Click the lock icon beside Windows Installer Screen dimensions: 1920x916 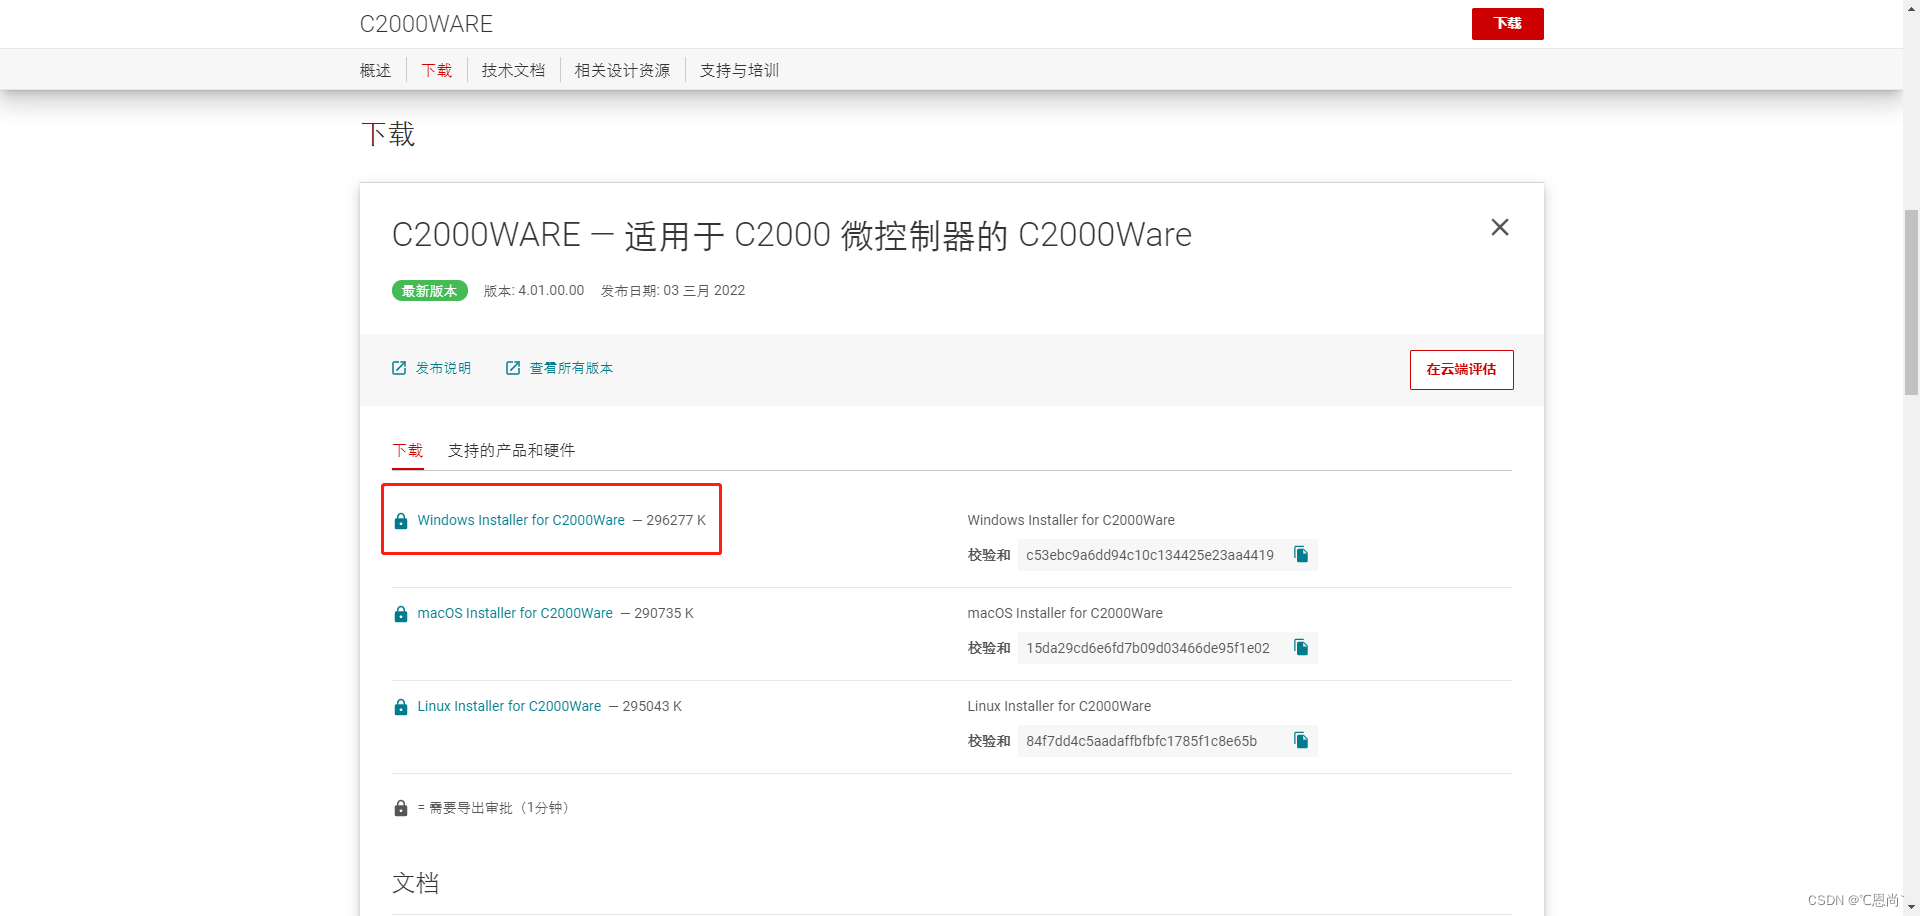[401, 521]
